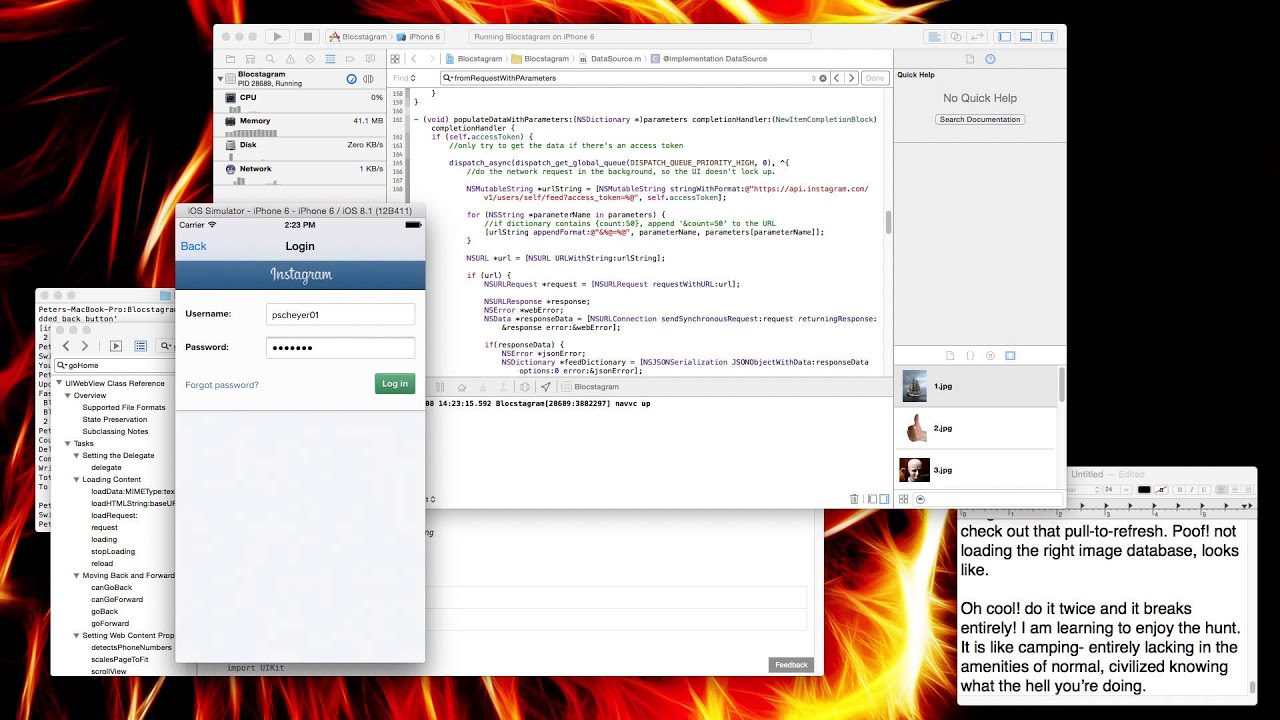
Task: Open the object library icon
Action: pyautogui.click(x=990, y=355)
